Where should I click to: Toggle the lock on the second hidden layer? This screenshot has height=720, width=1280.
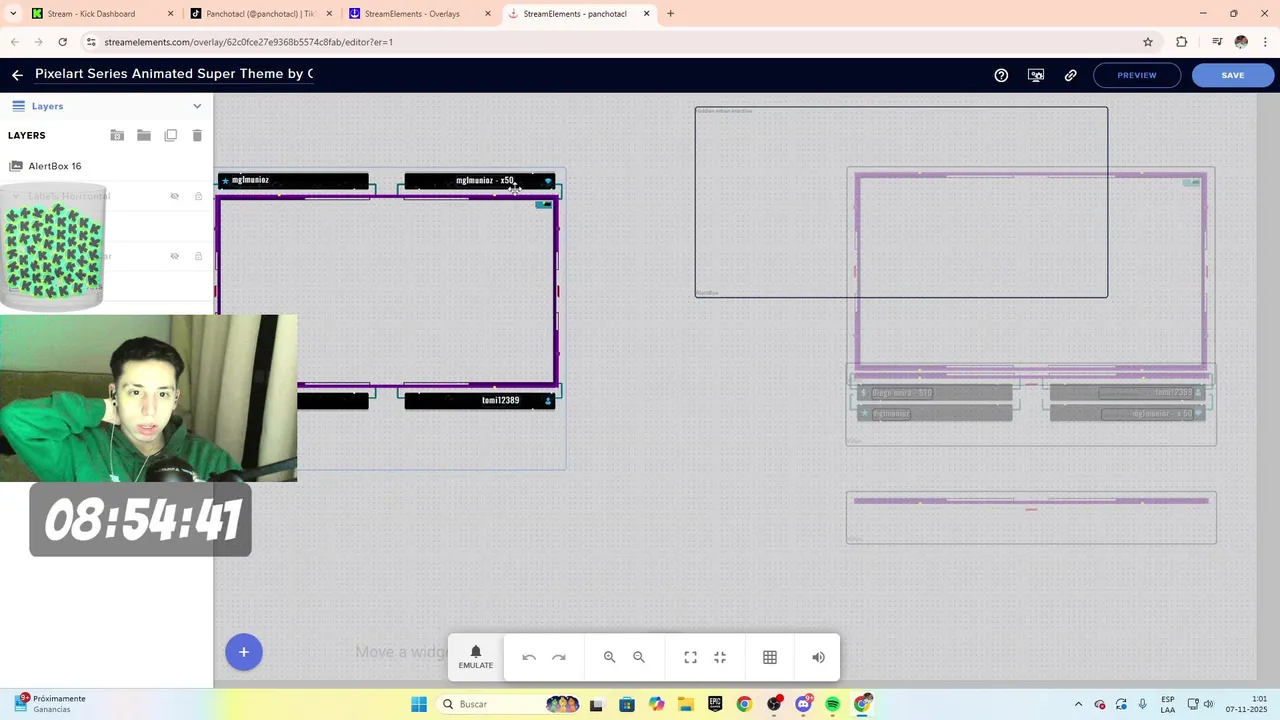pyautogui.click(x=199, y=256)
